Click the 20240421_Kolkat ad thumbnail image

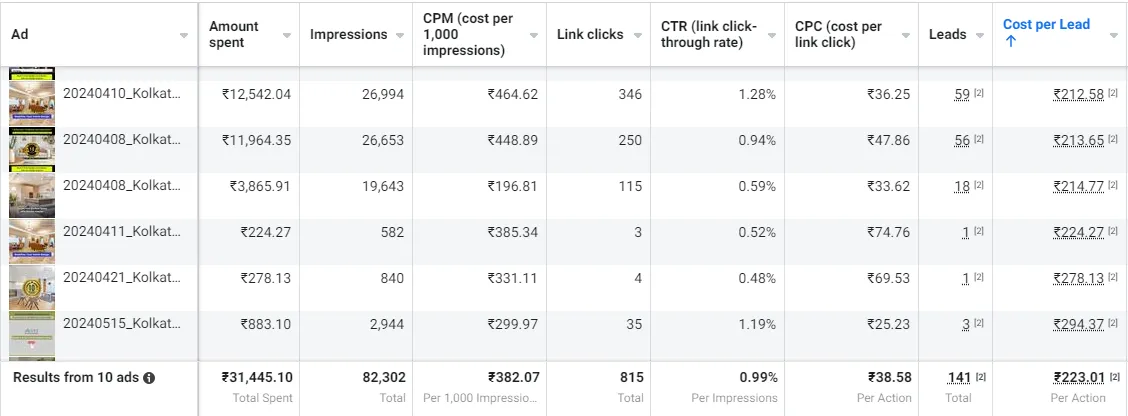coord(32,287)
